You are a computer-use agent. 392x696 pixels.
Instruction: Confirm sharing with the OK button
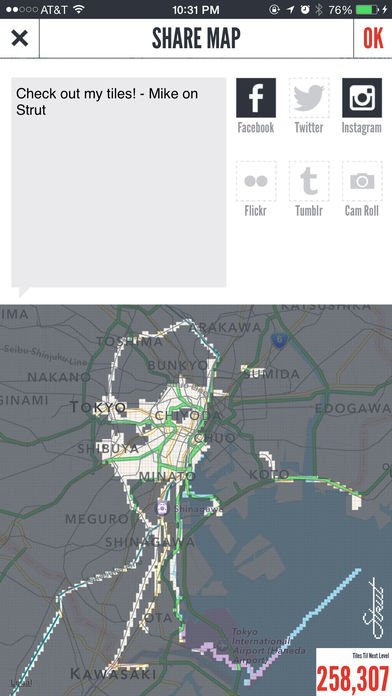click(373, 38)
